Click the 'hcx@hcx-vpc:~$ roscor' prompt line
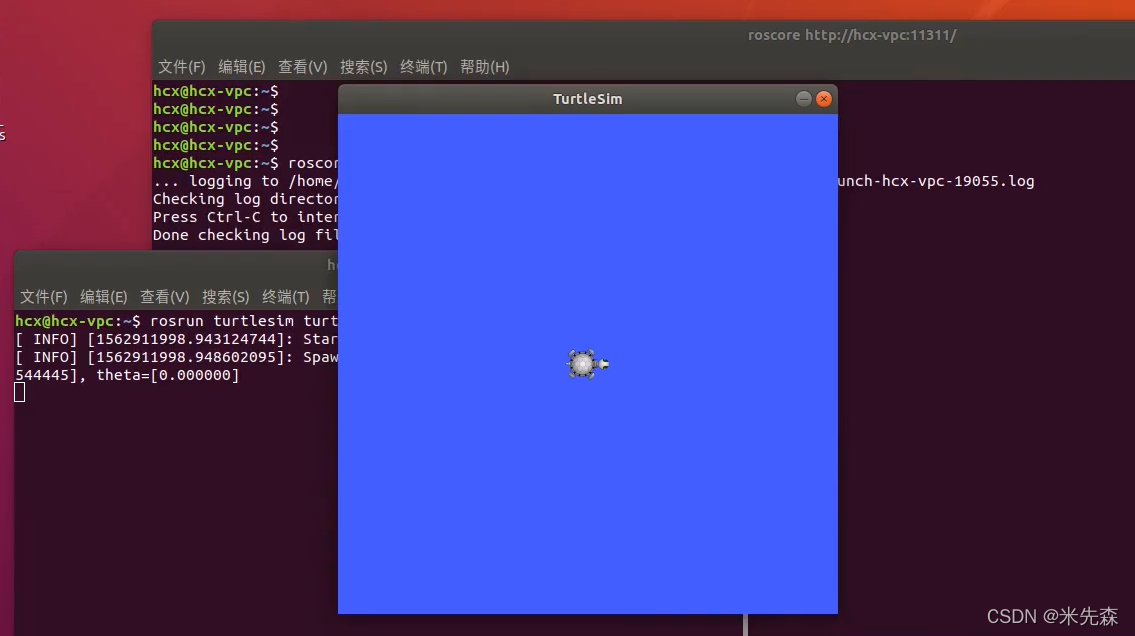This screenshot has height=636, width=1135. 245,163
